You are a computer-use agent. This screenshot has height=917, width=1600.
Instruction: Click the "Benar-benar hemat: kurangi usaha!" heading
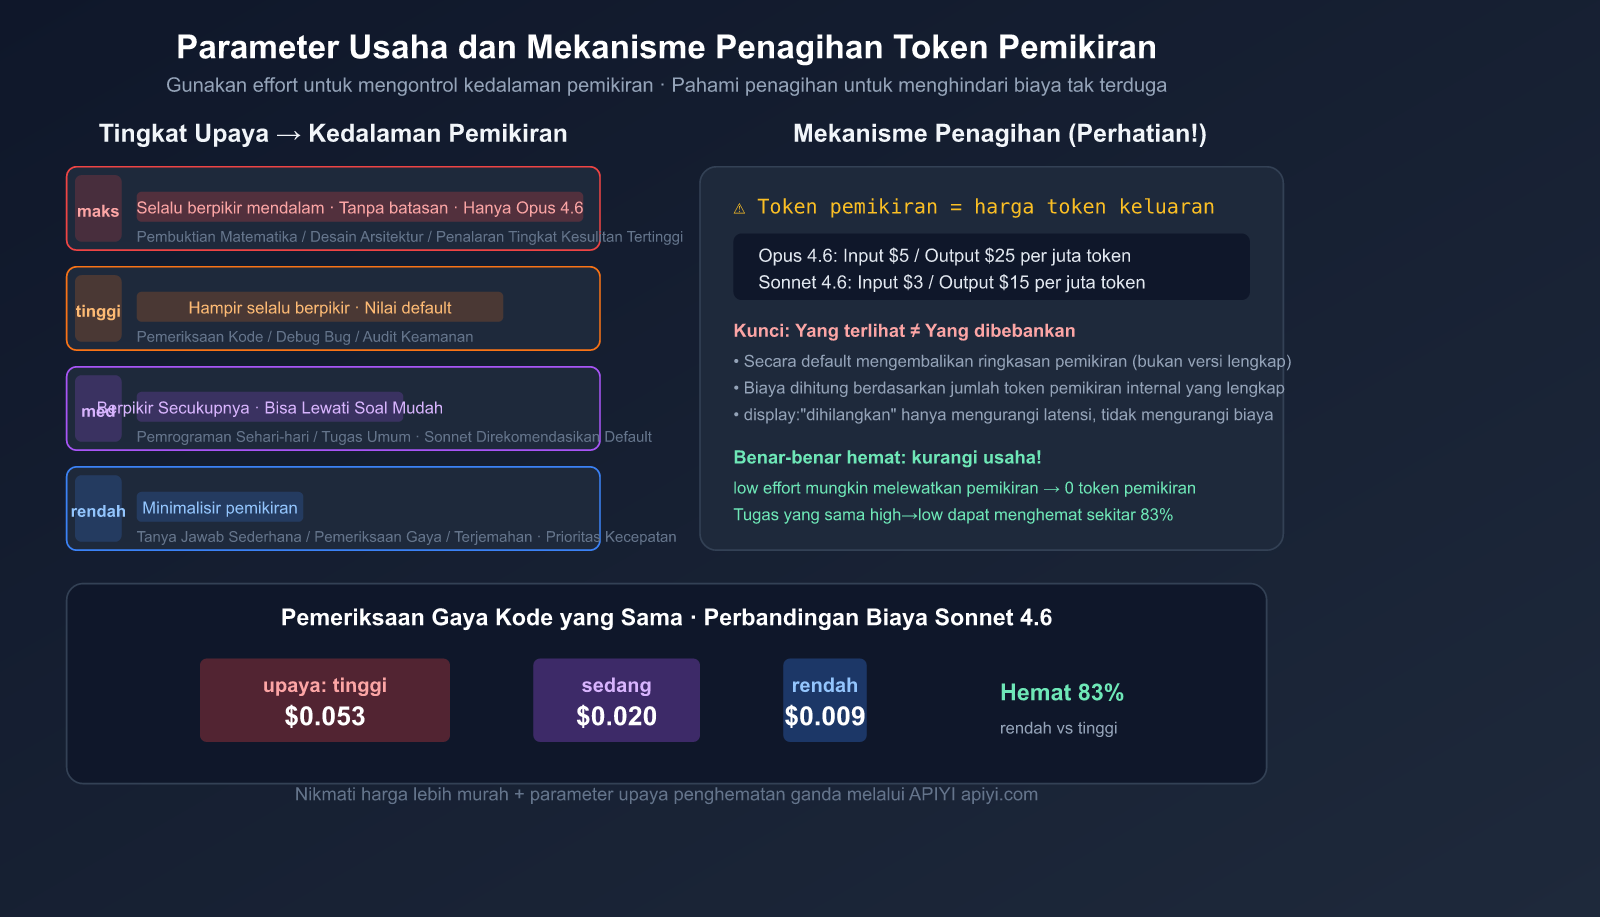pyautogui.click(x=887, y=457)
